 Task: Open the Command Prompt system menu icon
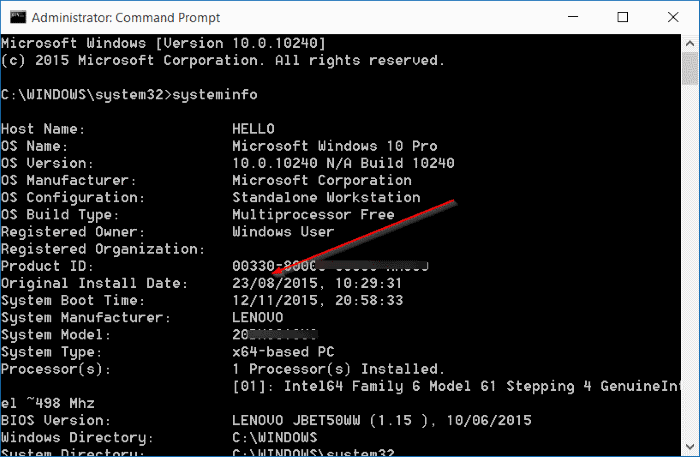pyautogui.click(x=18, y=17)
